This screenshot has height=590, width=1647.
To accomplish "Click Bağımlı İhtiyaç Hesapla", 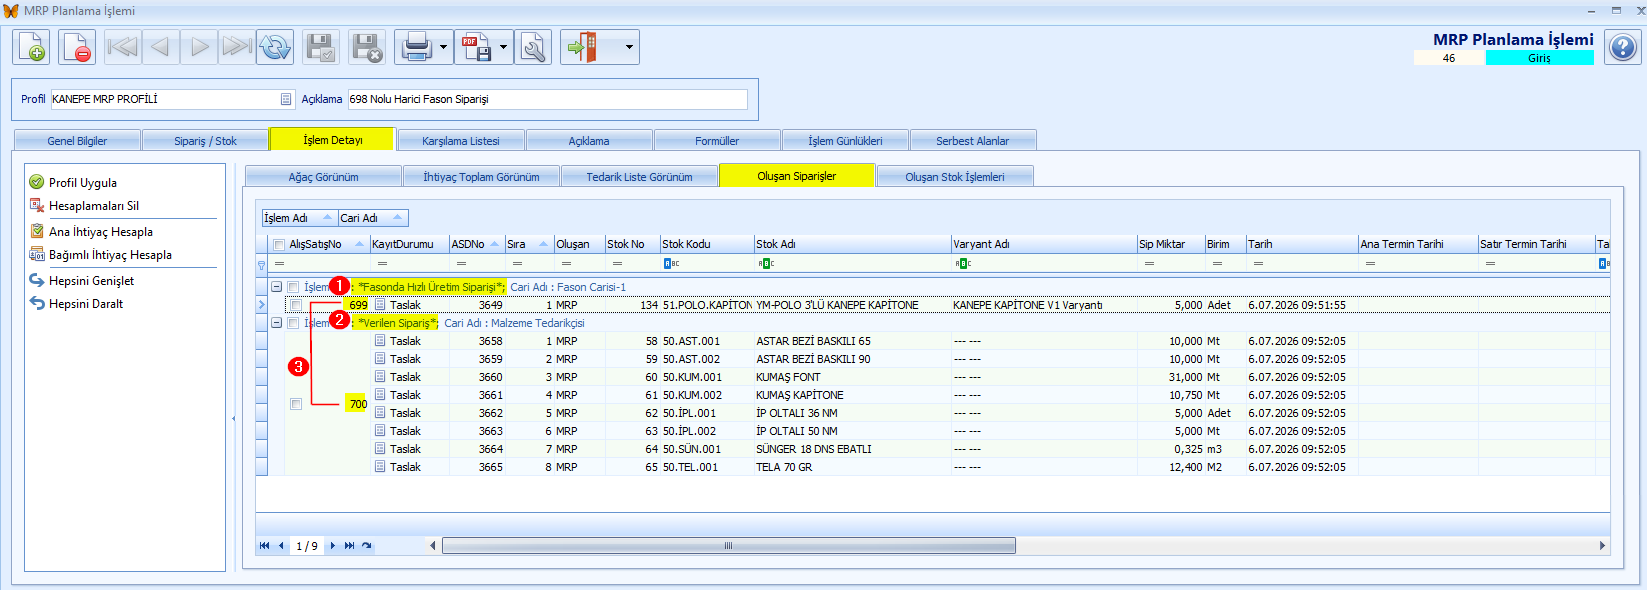I will click(110, 255).
